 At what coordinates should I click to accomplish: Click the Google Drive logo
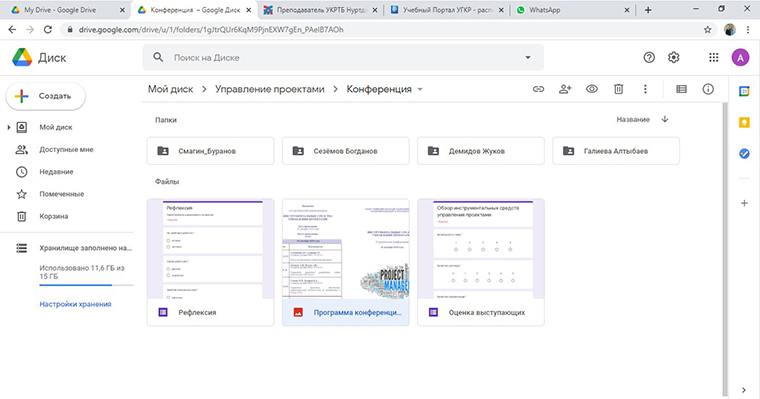coord(22,57)
